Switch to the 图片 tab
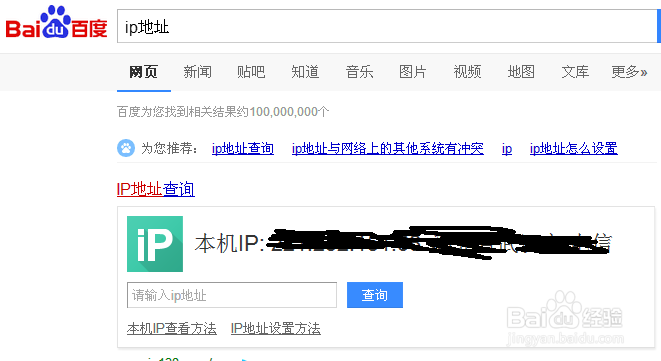 tap(413, 72)
